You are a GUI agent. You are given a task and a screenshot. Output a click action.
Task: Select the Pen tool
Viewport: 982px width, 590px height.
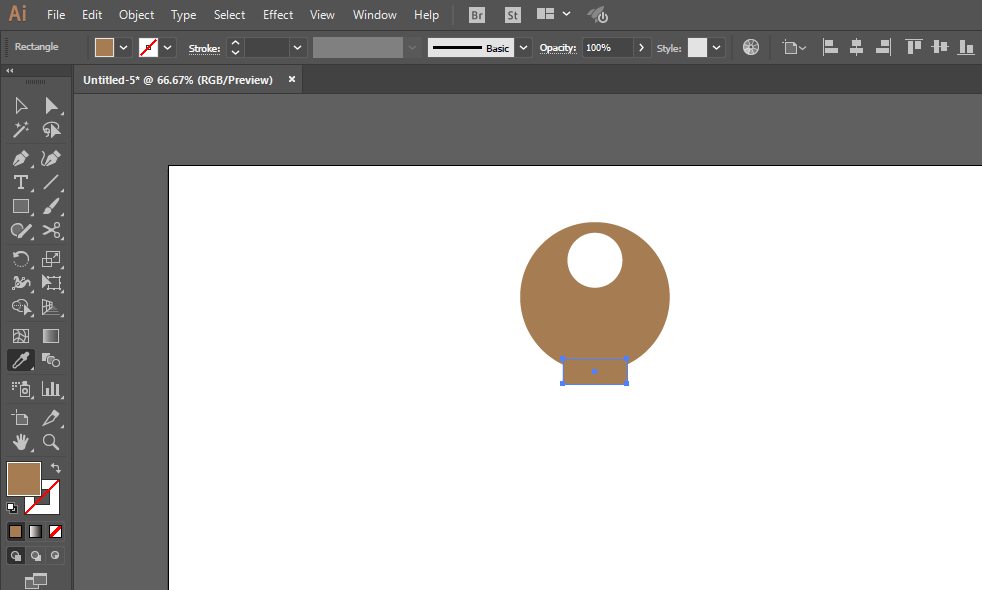(20, 158)
